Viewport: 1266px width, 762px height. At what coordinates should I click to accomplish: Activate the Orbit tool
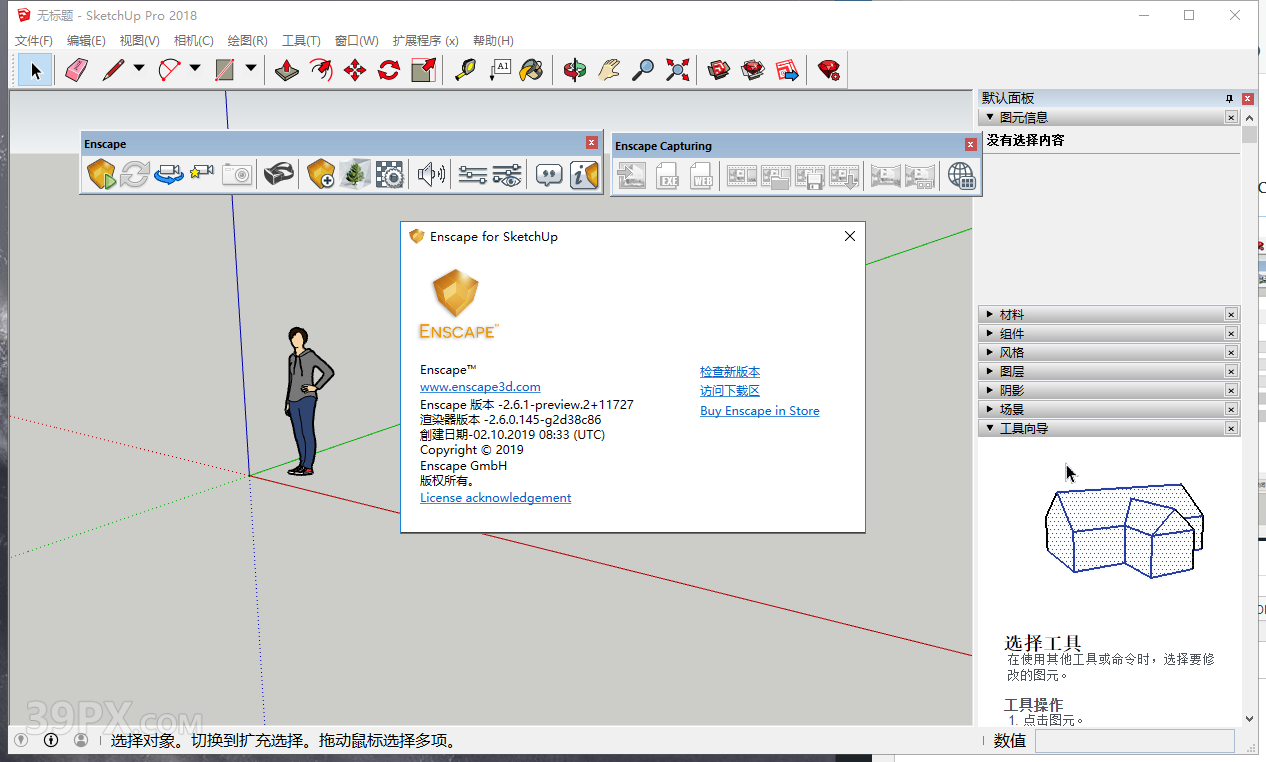(x=574, y=70)
